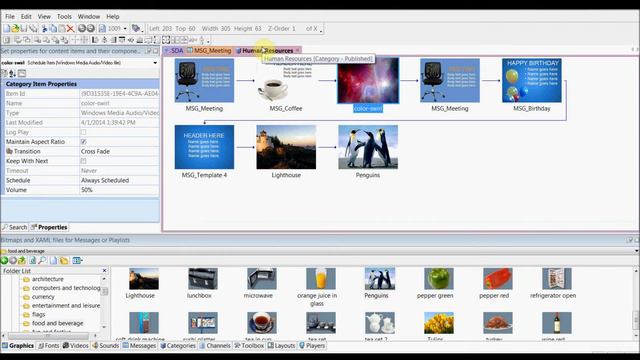Click the New document icon in the toolbar

(7, 29)
